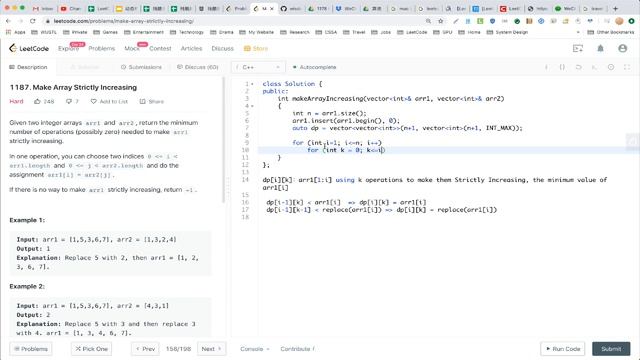Expand the Console panel
Viewport: 640px width, 360px height.
coord(255,349)
